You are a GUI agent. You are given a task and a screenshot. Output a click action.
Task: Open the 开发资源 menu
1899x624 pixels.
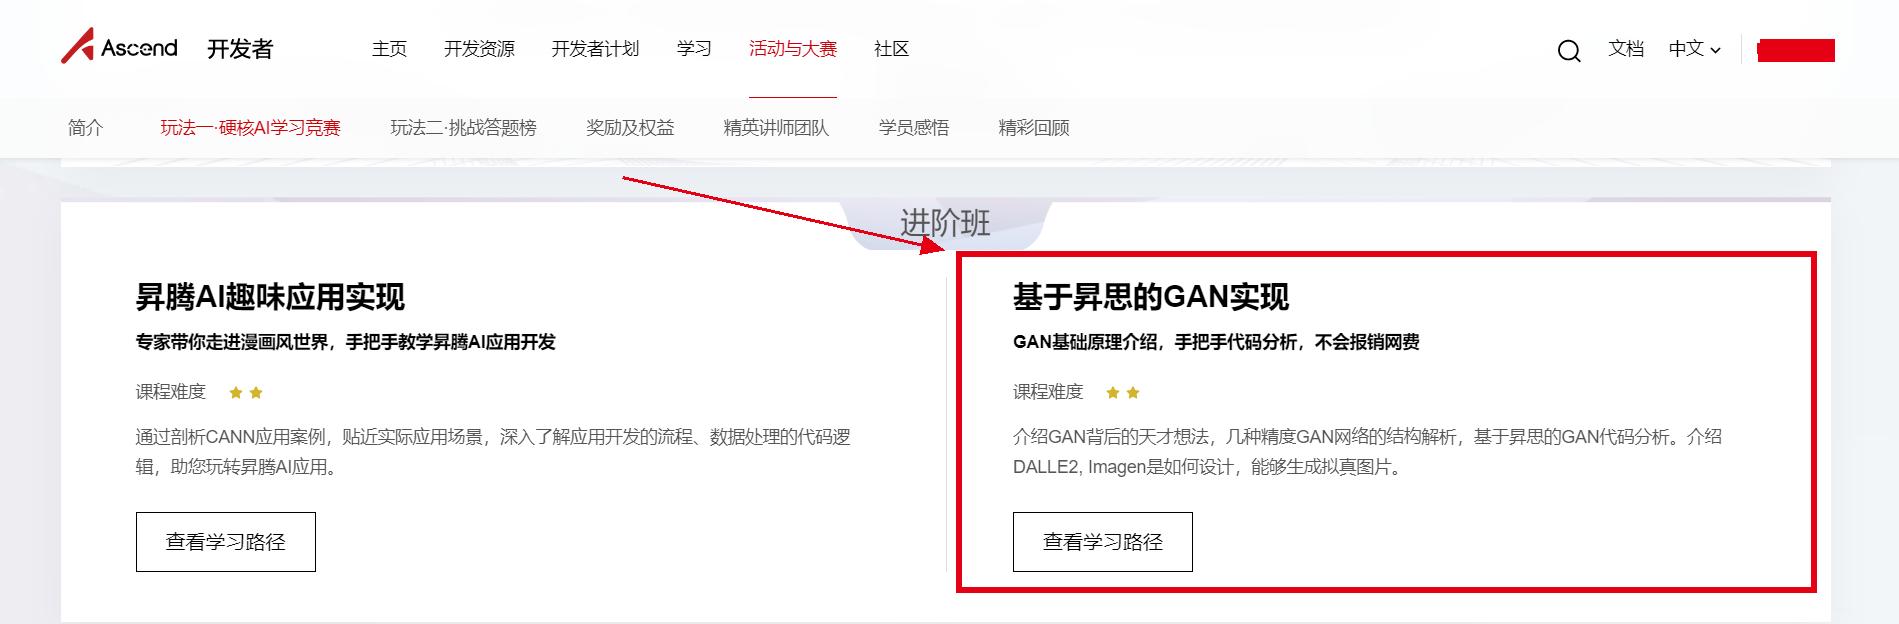click(x=479, y=49)
